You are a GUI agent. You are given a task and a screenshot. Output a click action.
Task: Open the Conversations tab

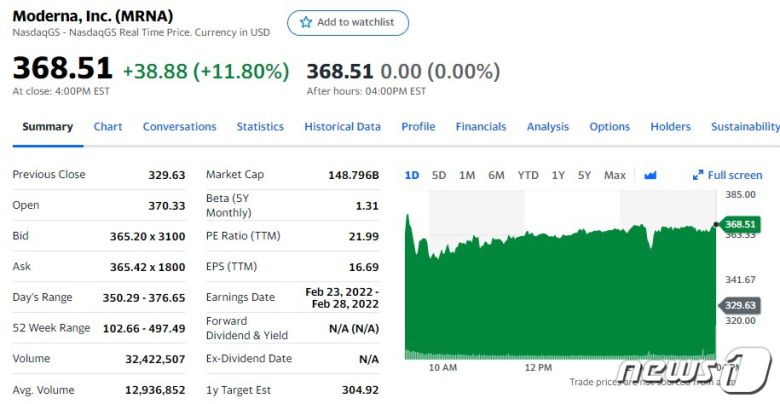179,127
